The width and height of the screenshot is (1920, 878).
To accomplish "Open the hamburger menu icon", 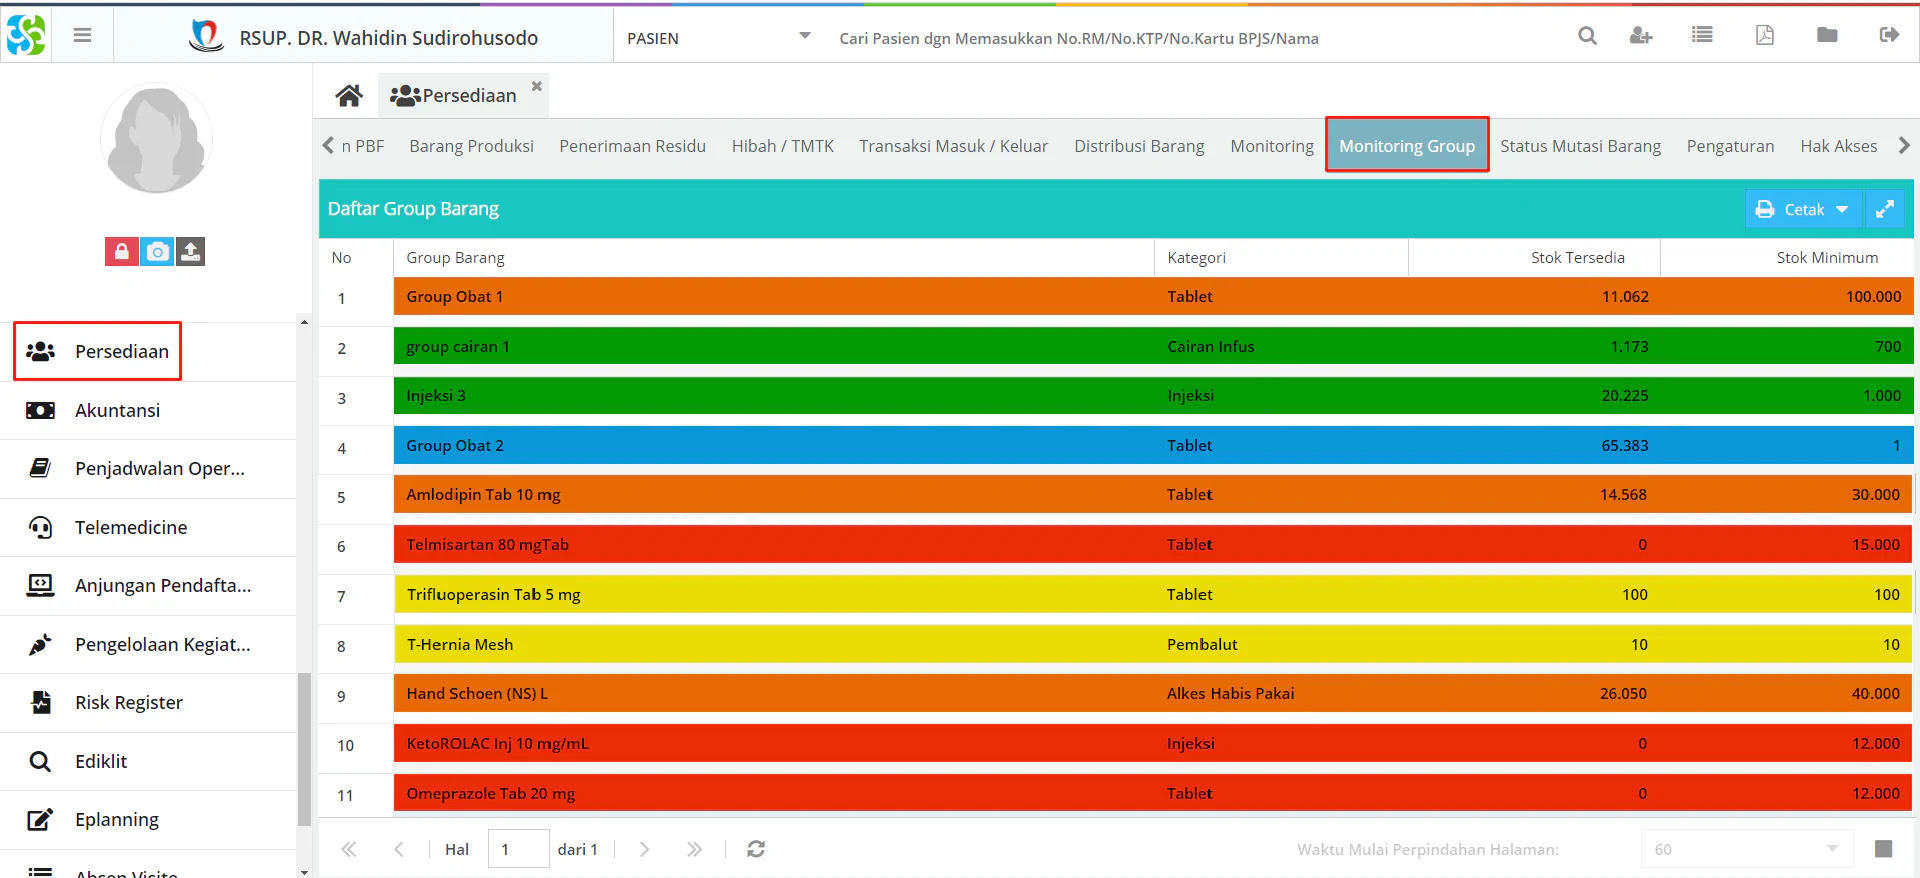I will tap(82, 36).
